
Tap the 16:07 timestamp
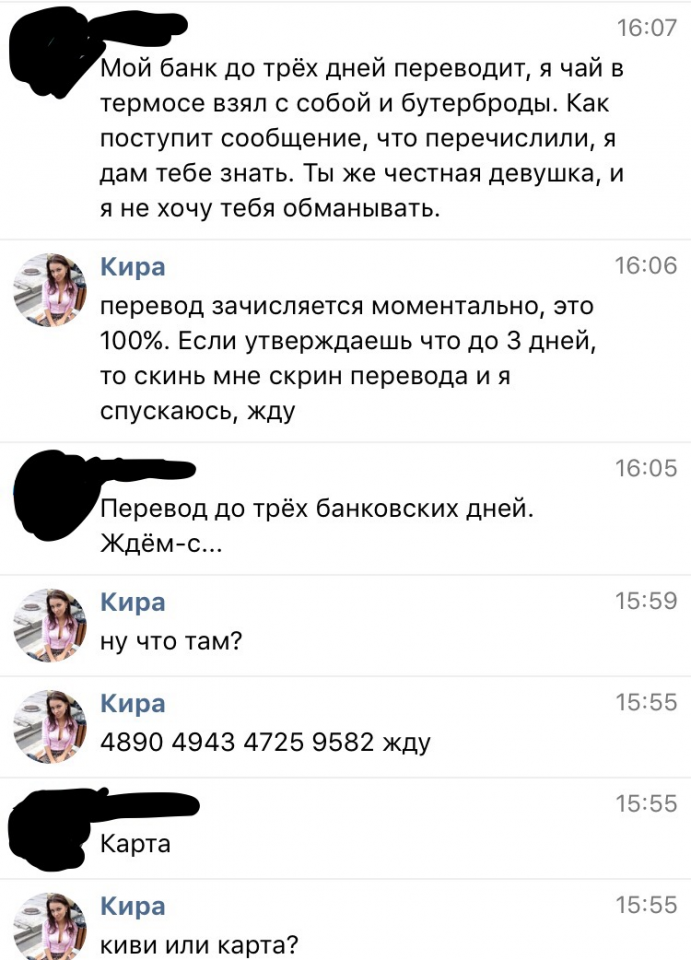coord(646,28)
